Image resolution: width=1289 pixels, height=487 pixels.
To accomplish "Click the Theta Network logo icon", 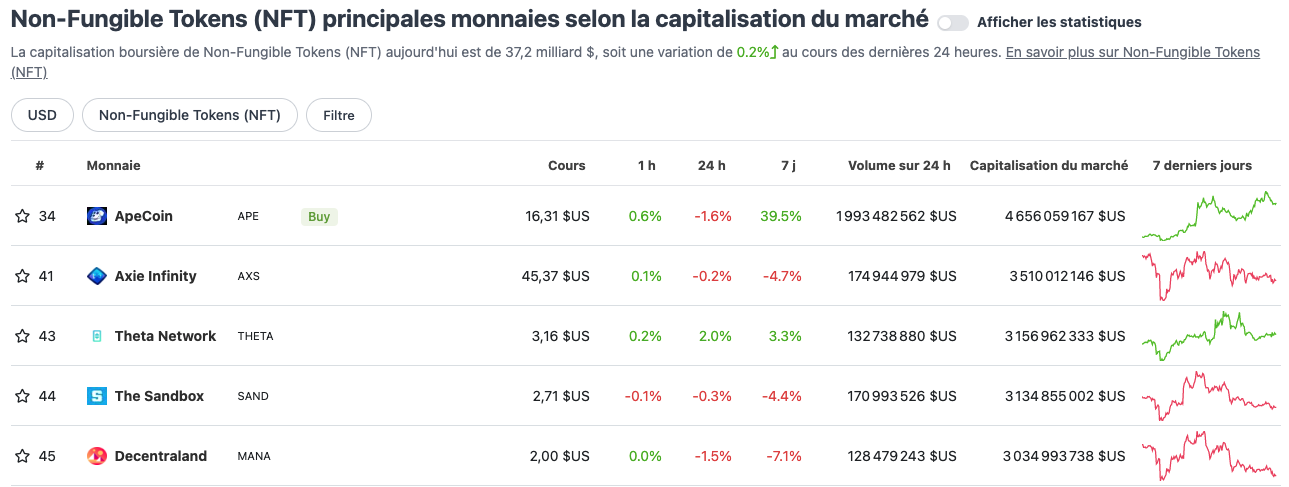I will click(x=97, y=336).
